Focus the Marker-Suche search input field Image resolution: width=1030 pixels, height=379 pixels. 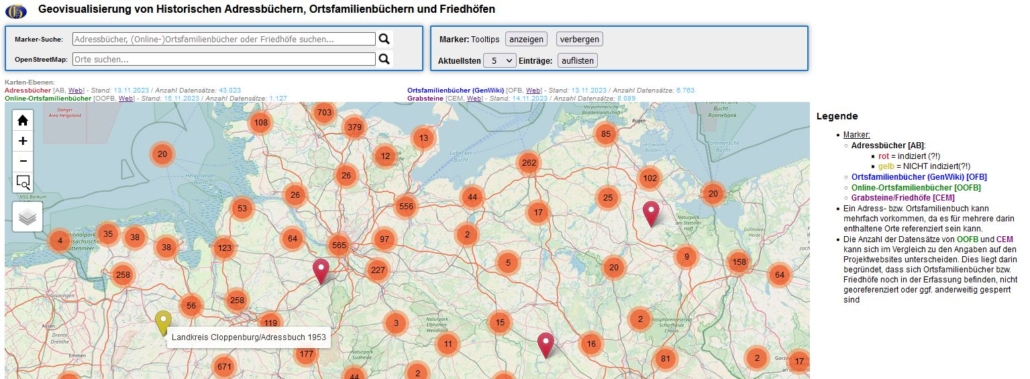coord(223,39)
